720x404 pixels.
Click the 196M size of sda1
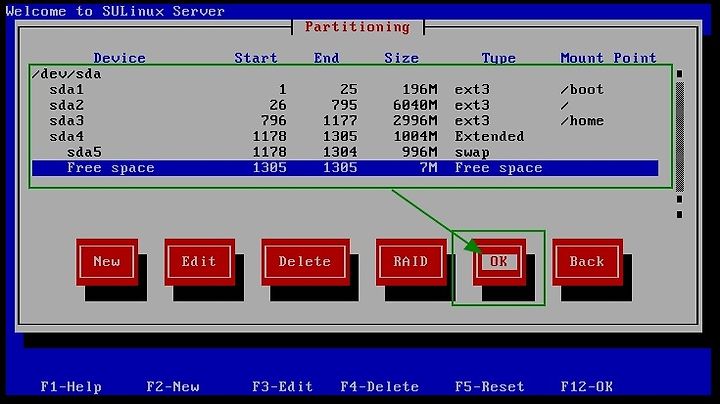420,90
